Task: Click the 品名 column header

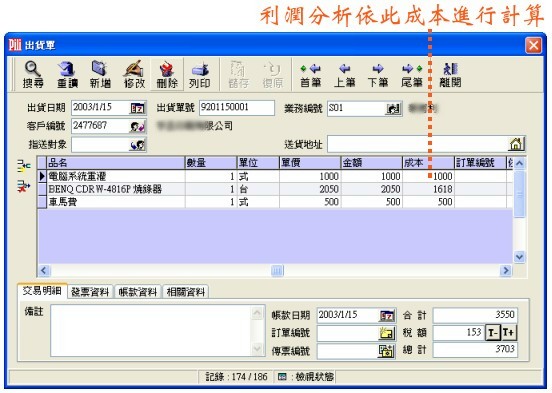Action: click(x=115, y=163)
